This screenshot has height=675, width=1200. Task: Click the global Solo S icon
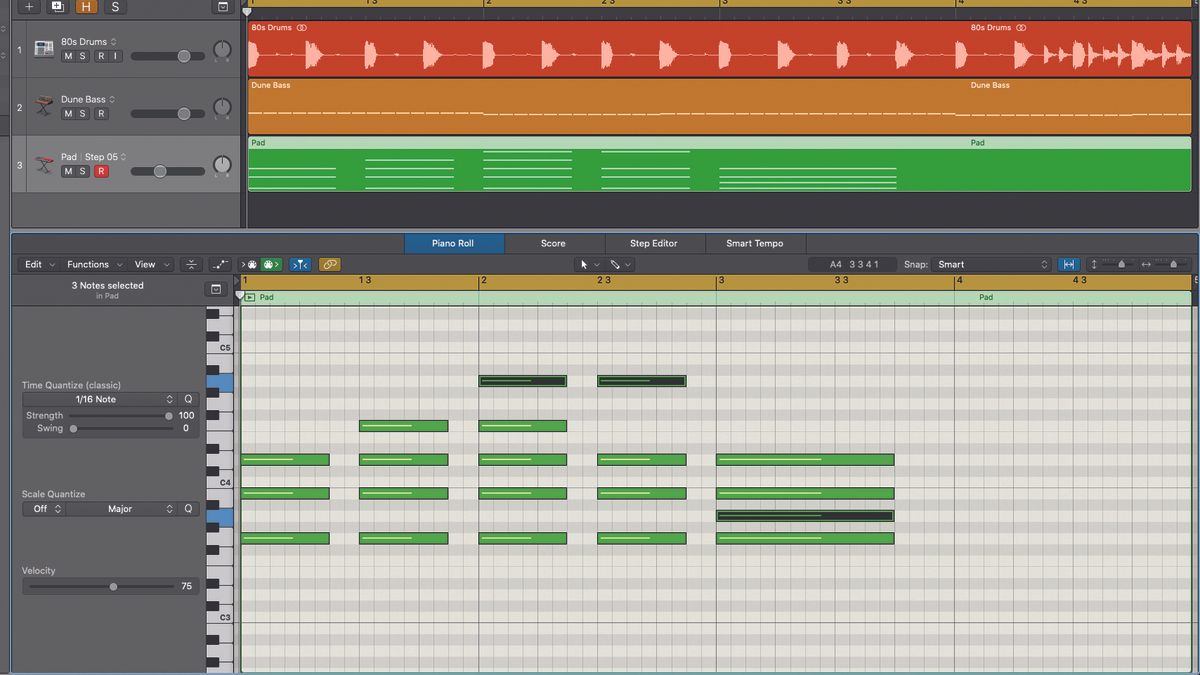pyautogui.click(x=115, y=7)
